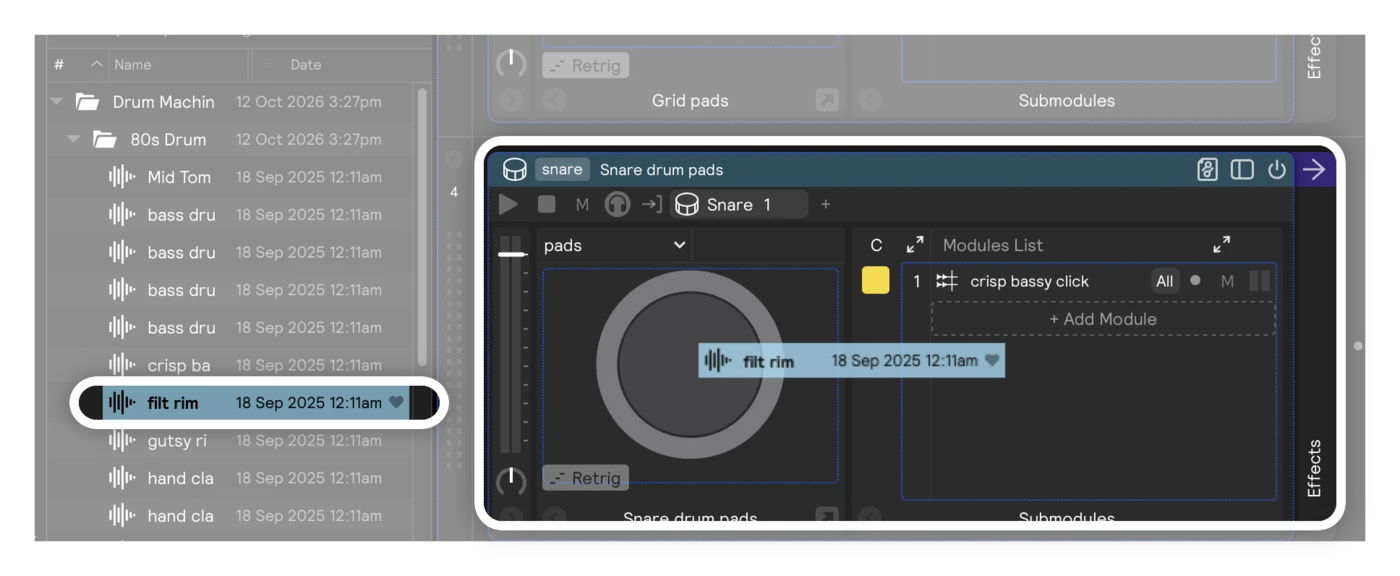Click the knob below the Snare fader
The height and width of the screenshot is (576, 1400).
511,480
